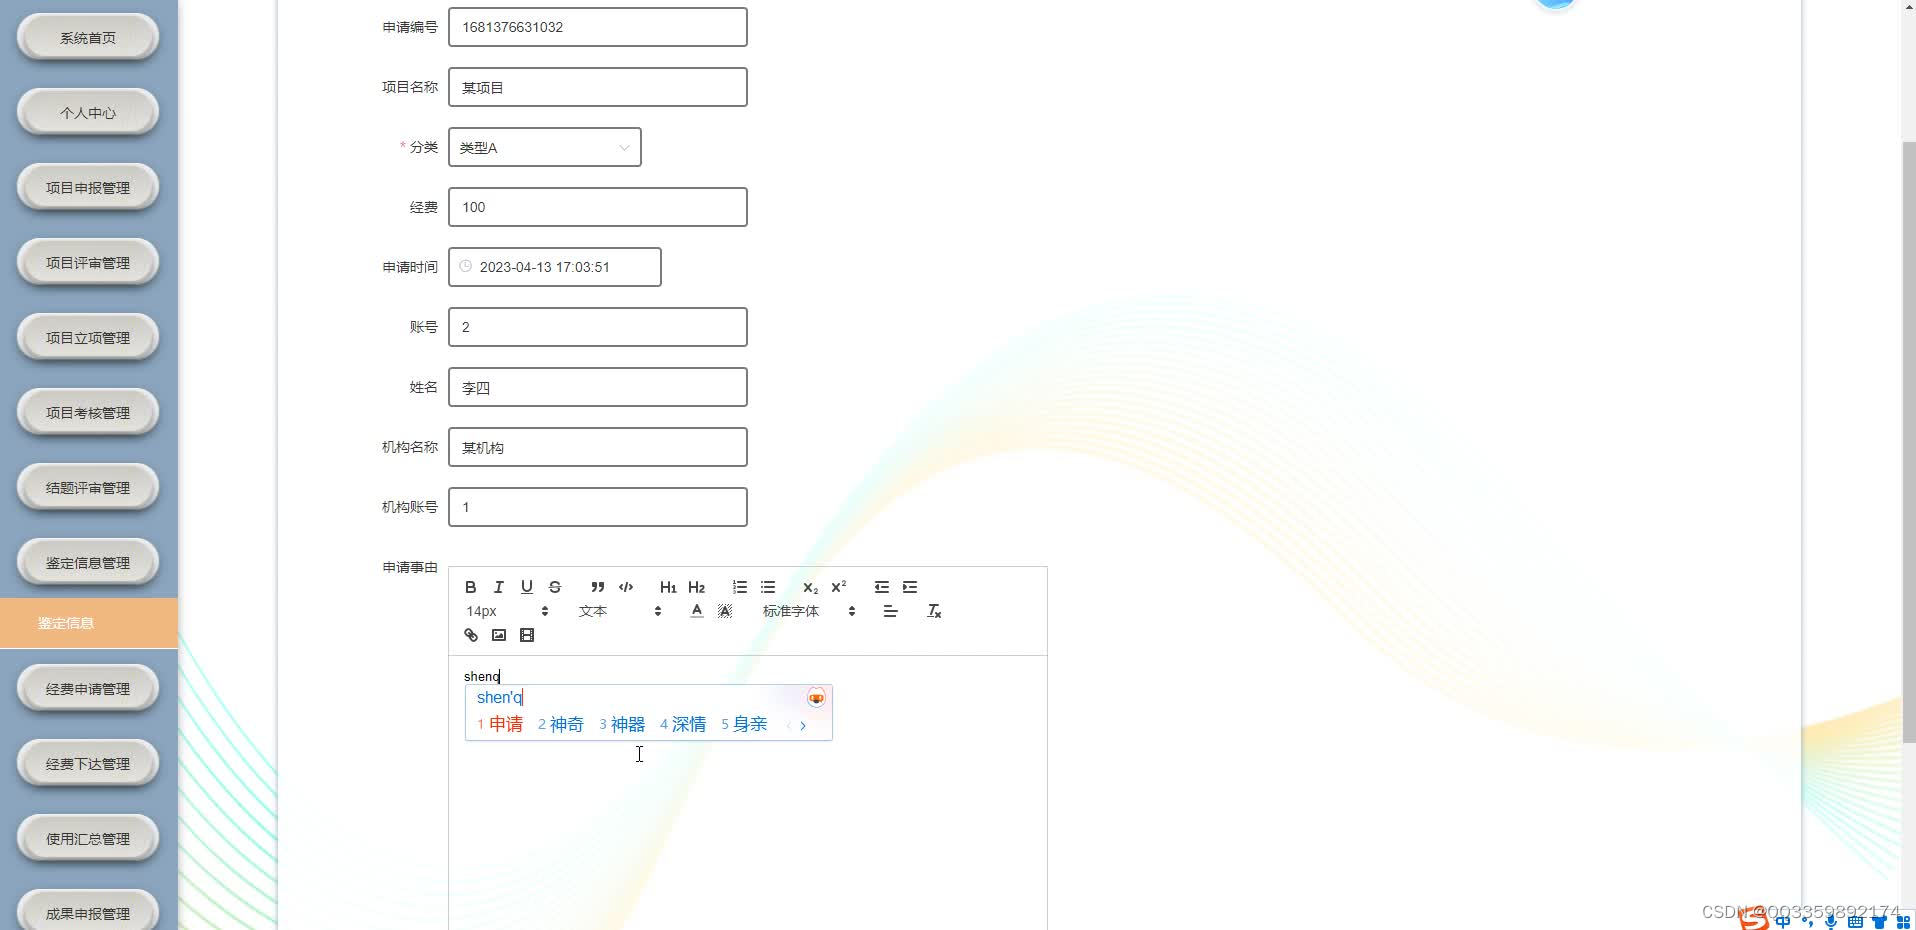Open the text background color picker
The width and height of the screenshot is (1916, 930).
[725, 611]
